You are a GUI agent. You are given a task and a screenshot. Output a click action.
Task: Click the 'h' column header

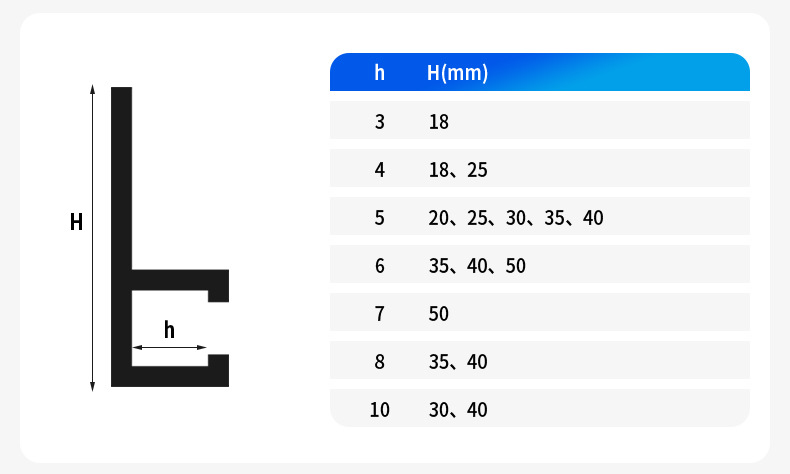tap(379, 73)
